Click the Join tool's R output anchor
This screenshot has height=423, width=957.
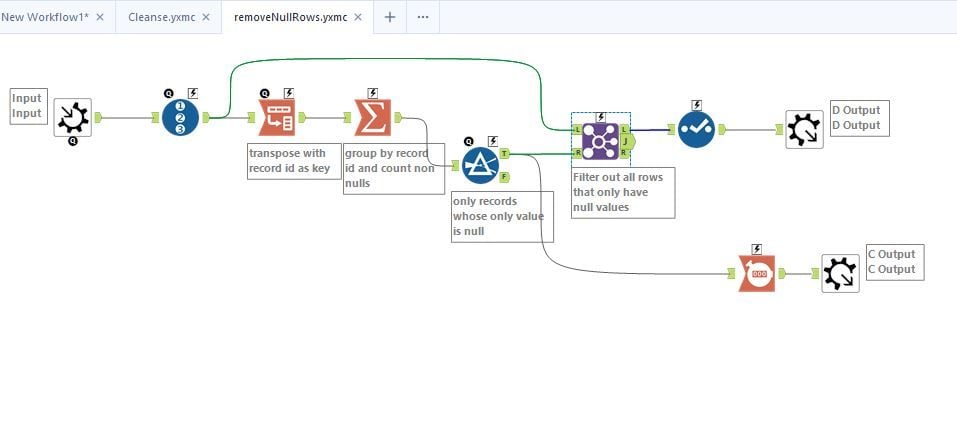click(625, 153)
